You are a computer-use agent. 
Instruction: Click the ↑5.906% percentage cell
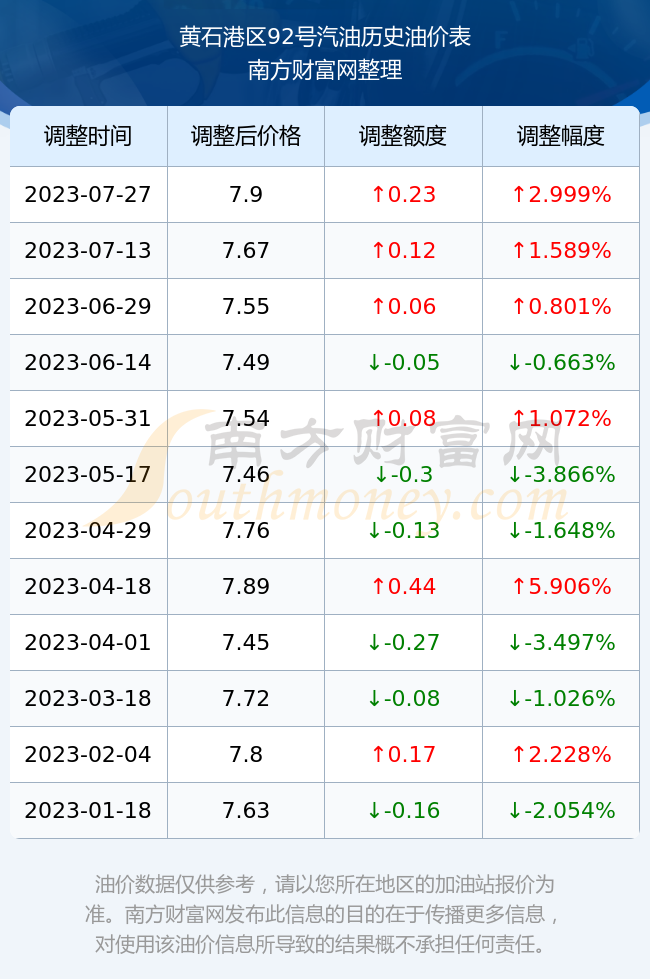tap(561, 586)
